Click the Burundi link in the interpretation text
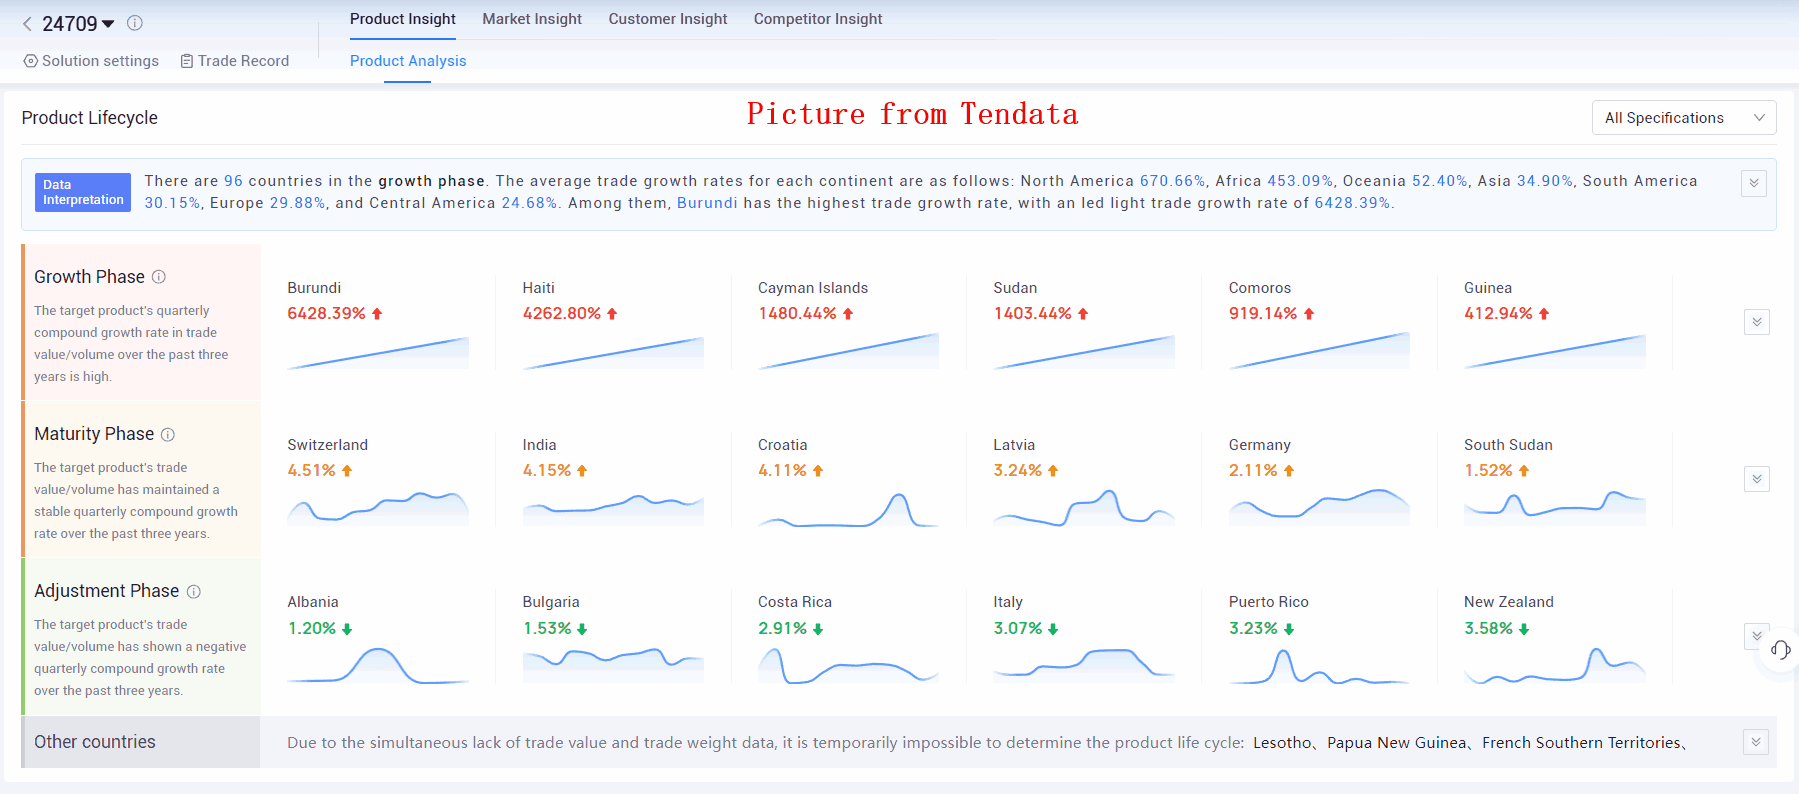 point(707,203)
